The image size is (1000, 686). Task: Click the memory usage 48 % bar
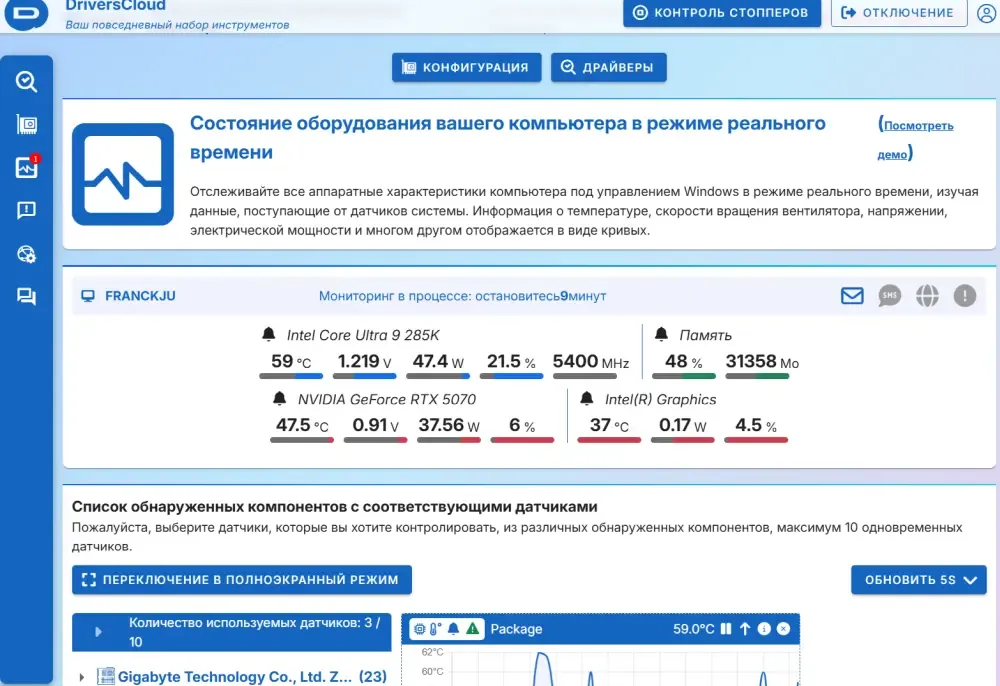pos(684,376)
